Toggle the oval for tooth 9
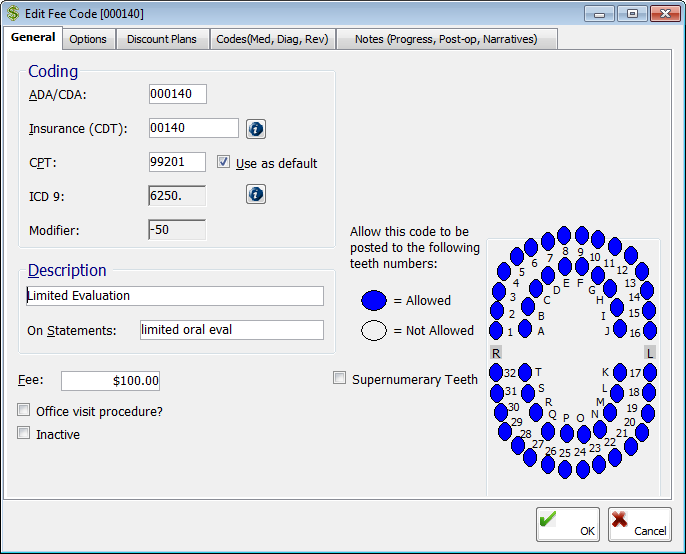This screenshot has height=554, width=686. pos(582,235)
